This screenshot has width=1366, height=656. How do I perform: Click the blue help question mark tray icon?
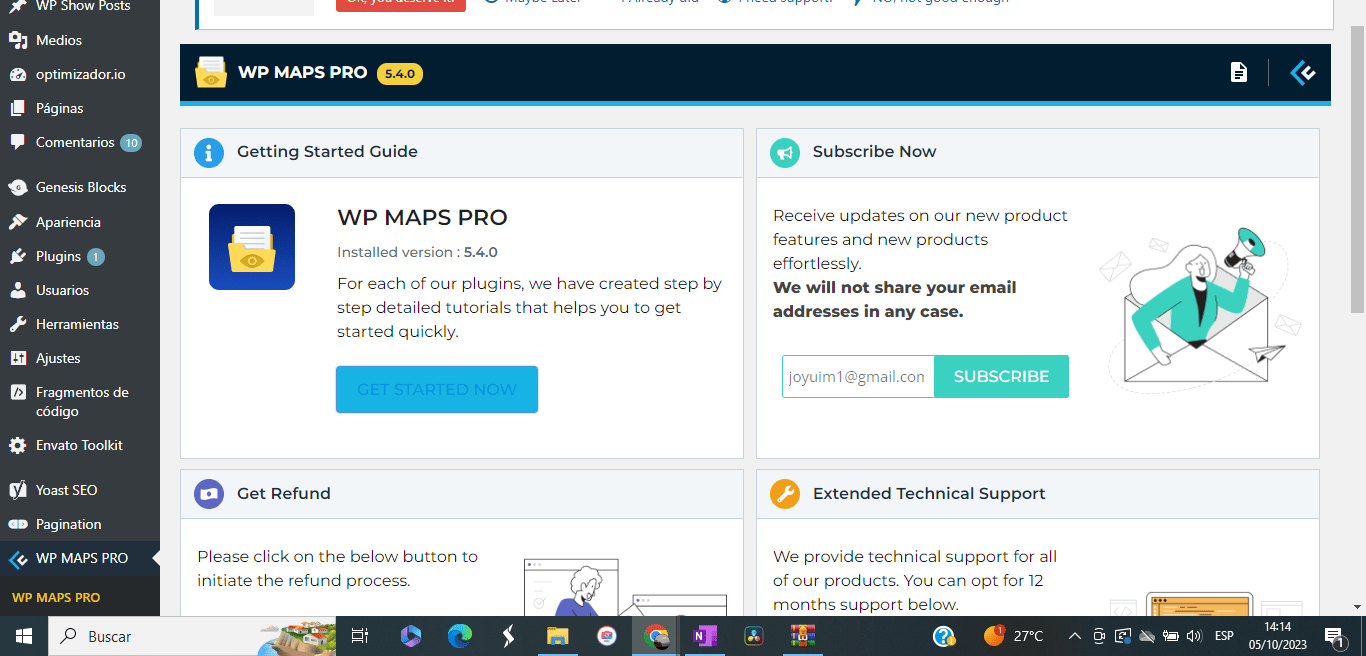944,636
